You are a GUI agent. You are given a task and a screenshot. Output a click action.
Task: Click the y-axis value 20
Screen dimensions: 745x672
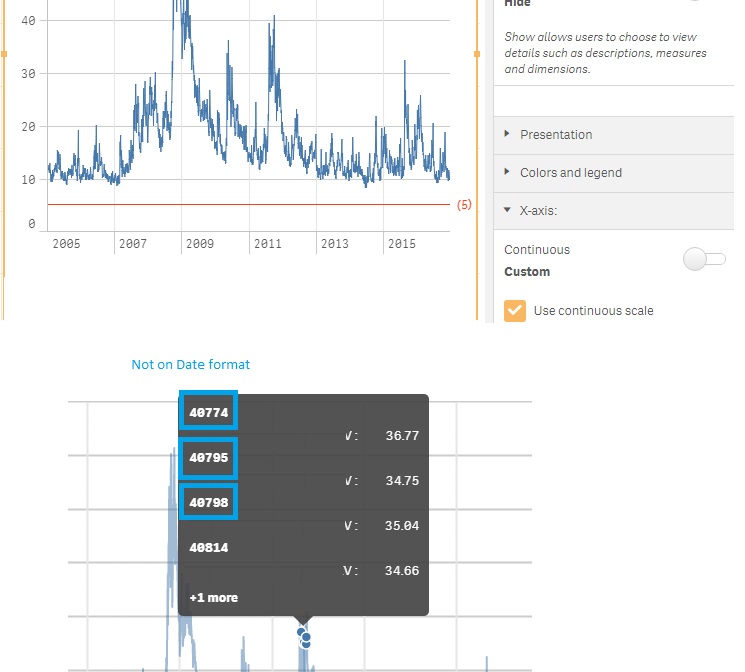click(x=28, y=127)
